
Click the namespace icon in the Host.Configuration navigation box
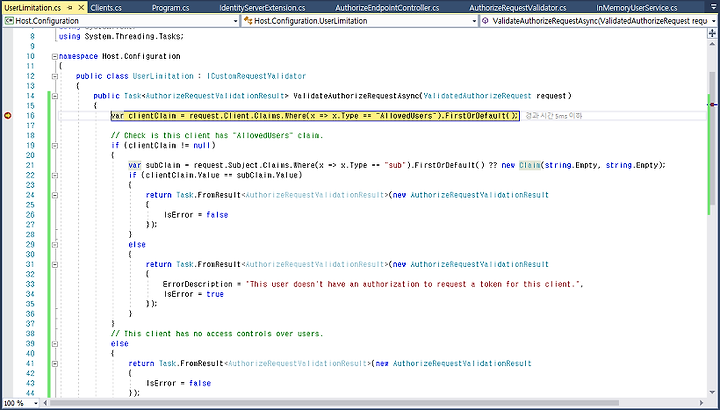pyautogui.click(x=9, y=21)
